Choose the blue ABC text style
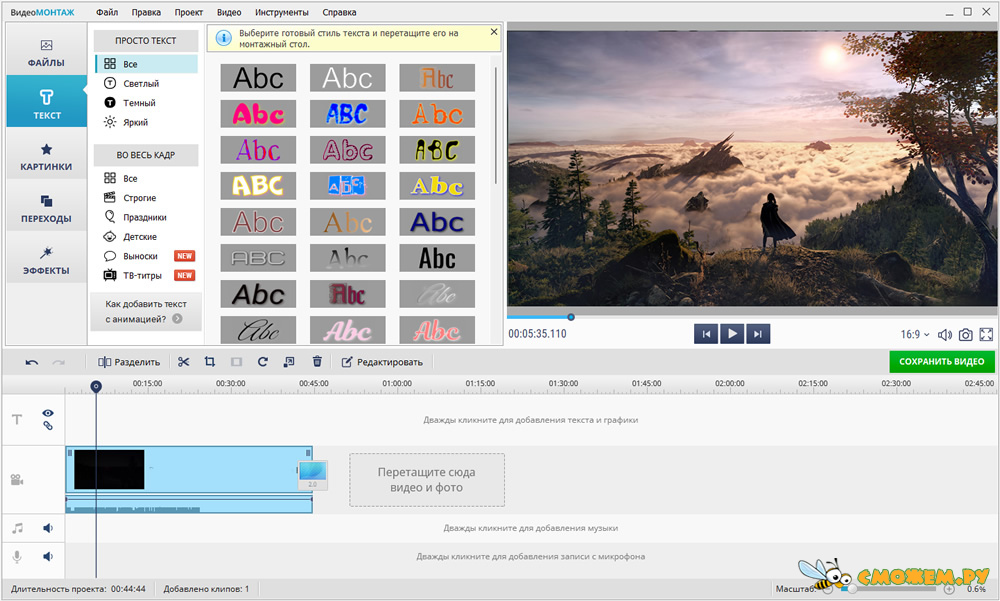The width and height of the screenshot is (1000, 601). pyautogui.click(x=348, y=114)
